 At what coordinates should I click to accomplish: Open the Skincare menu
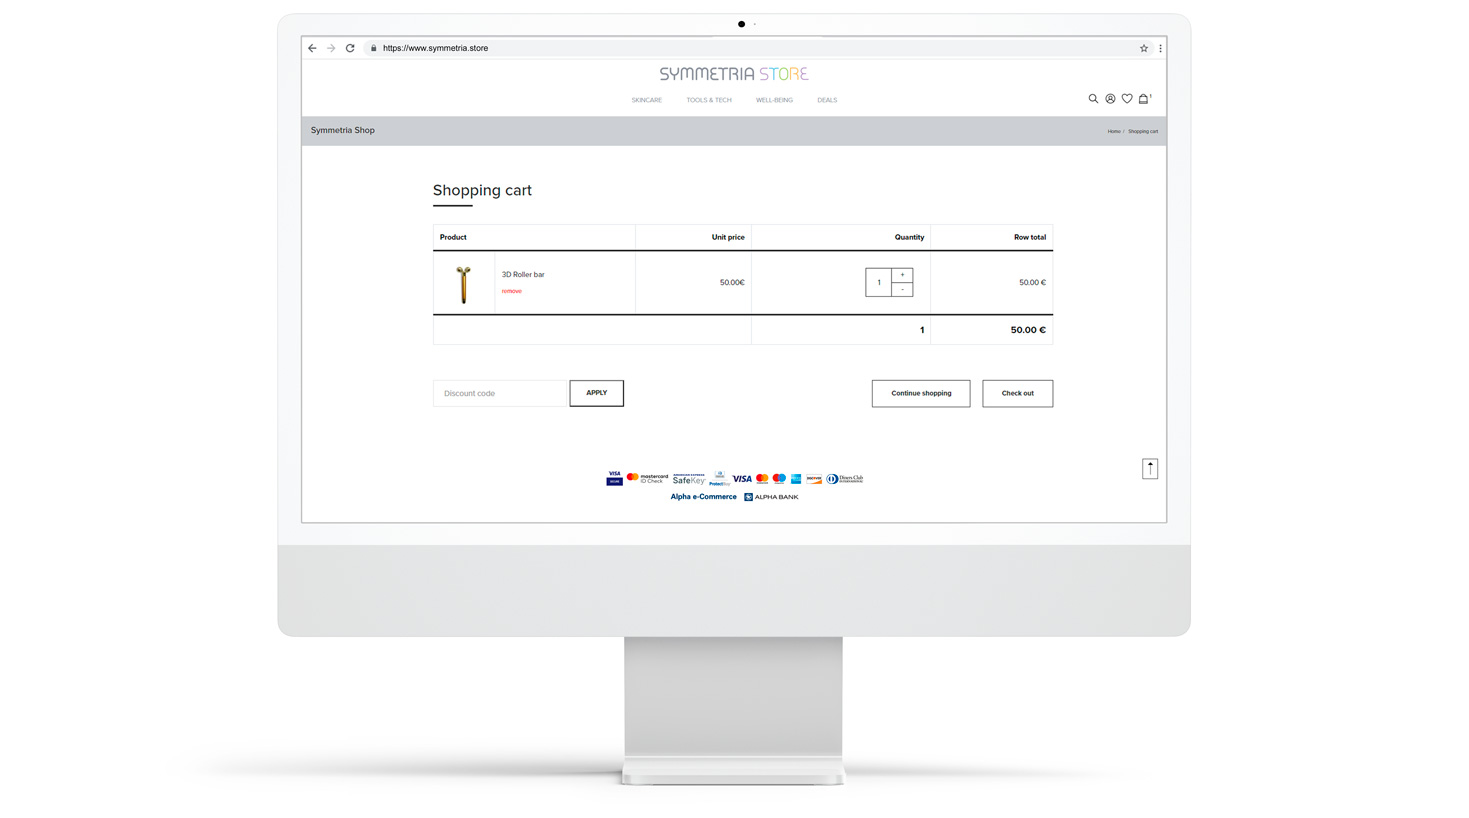point(646,100)
